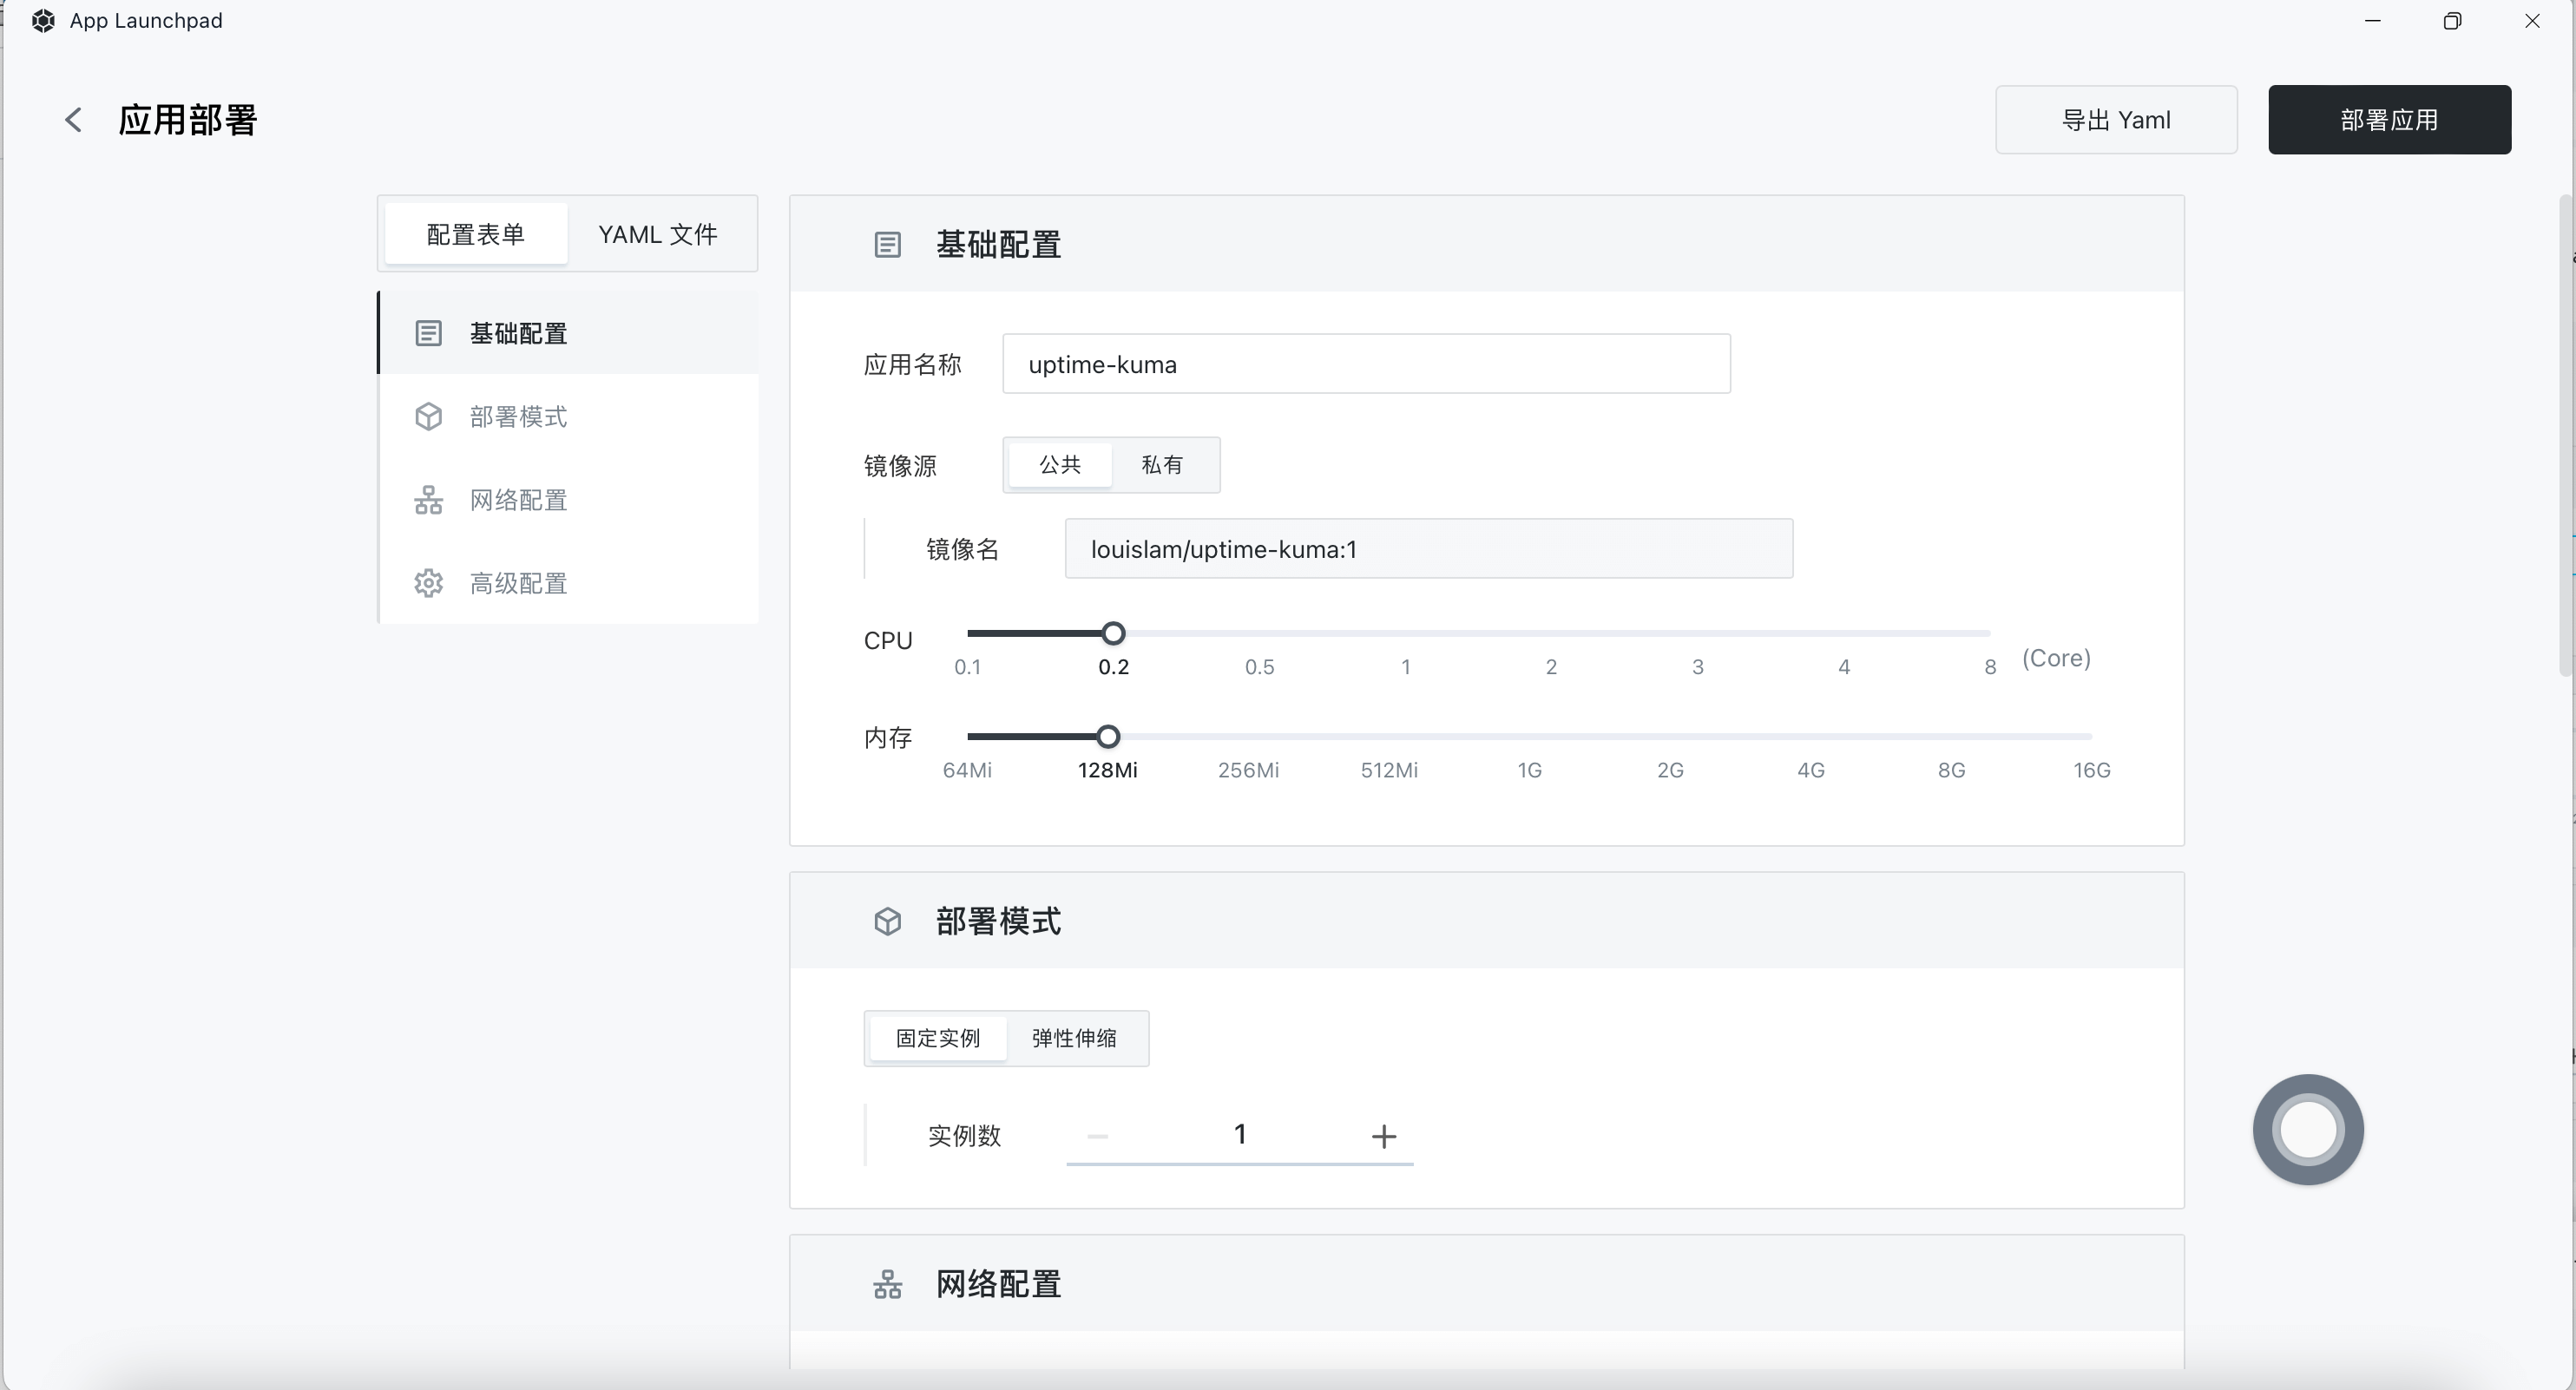Set memory slider to 512Mi
The height and width of the screenshot is (1390, 2576).
[x=1389, y=737]
